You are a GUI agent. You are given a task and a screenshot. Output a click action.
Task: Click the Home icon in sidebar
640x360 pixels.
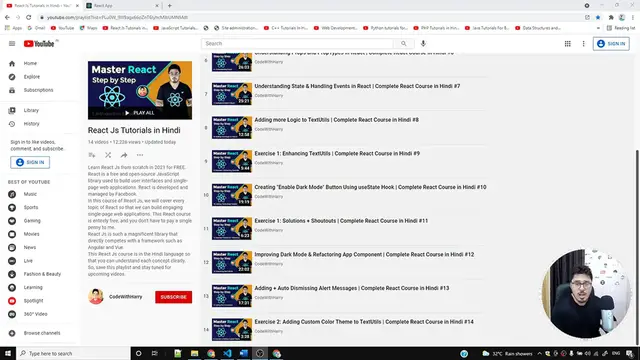pyautogui.click(x=12, y=64)
